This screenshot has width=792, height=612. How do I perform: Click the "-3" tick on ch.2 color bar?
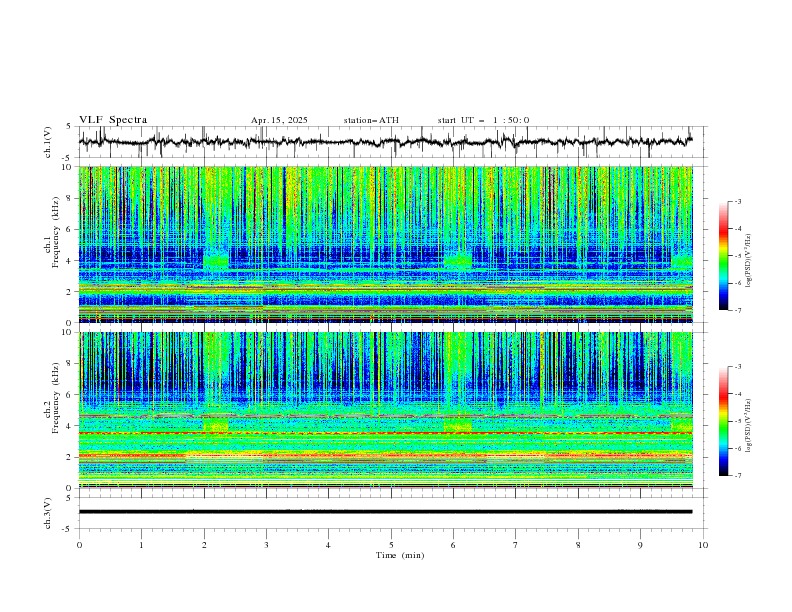coord(737,367)
